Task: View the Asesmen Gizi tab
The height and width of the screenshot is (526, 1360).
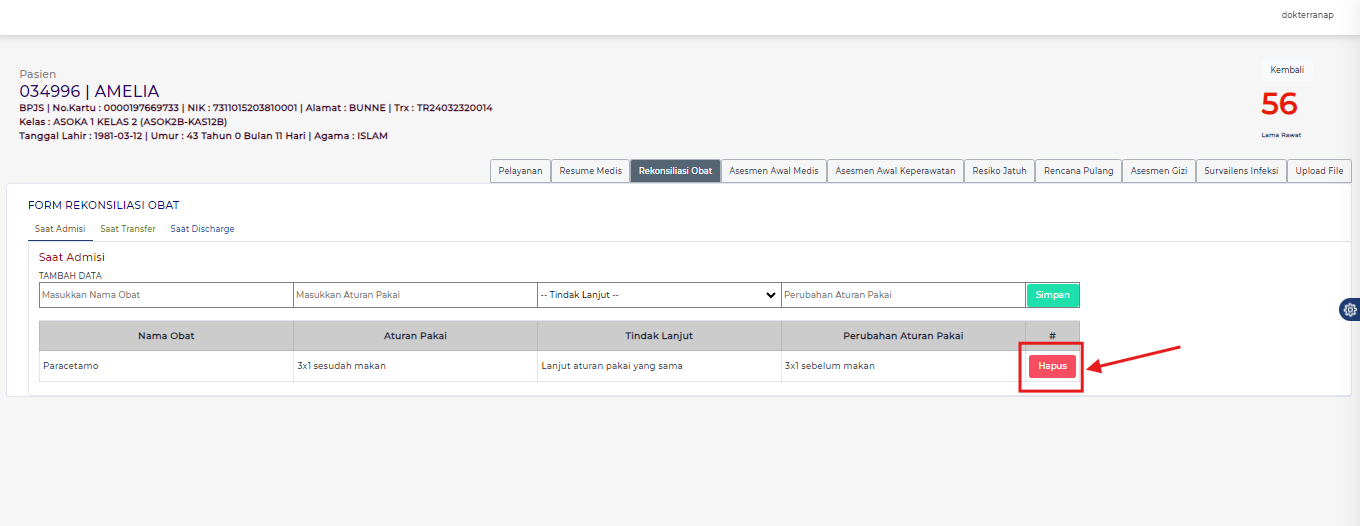Action: (x=1158, y=171)
